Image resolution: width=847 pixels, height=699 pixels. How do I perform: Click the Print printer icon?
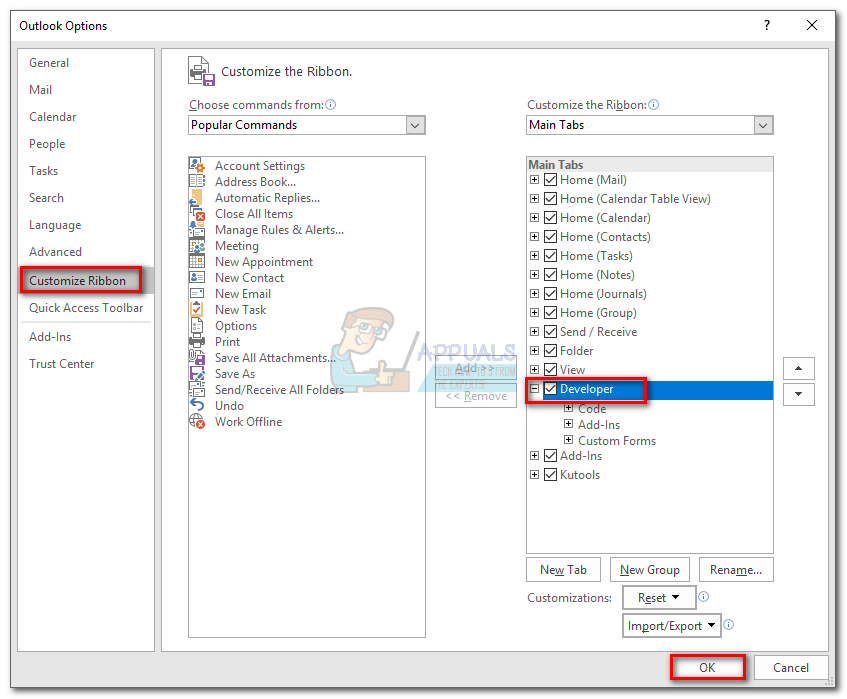tap(197, 341)
